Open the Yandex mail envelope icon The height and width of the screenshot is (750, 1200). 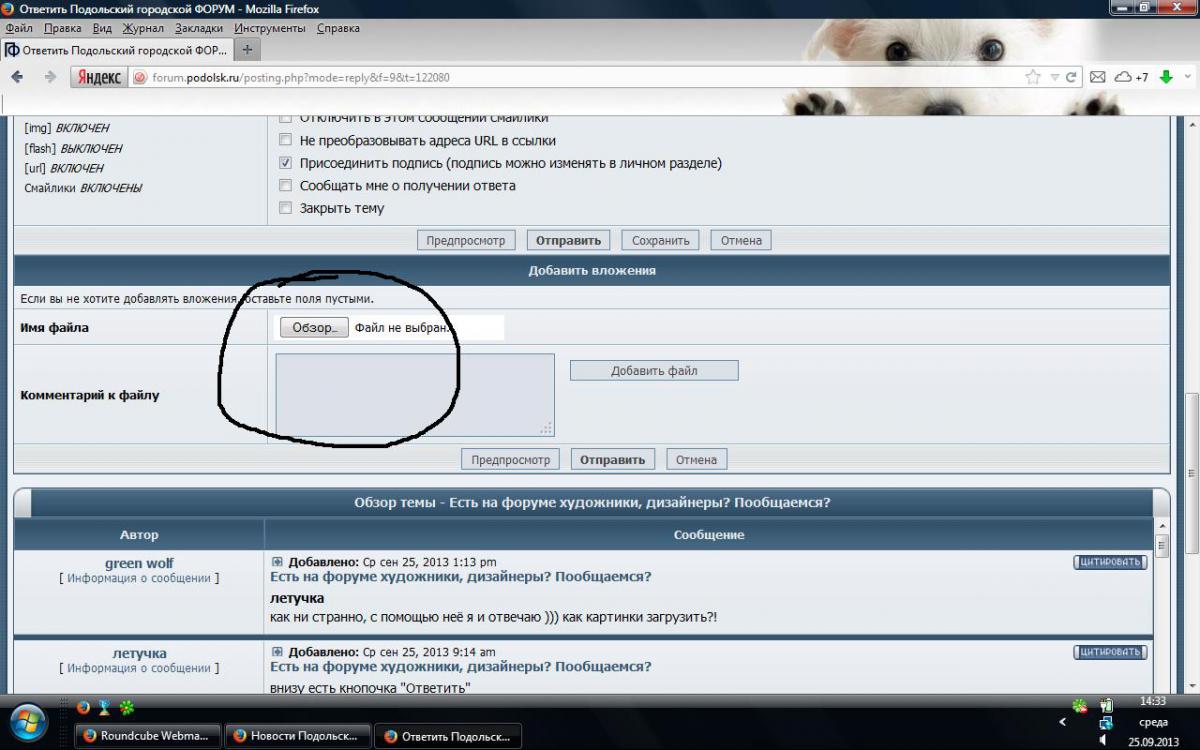[x=1097, y=77]
